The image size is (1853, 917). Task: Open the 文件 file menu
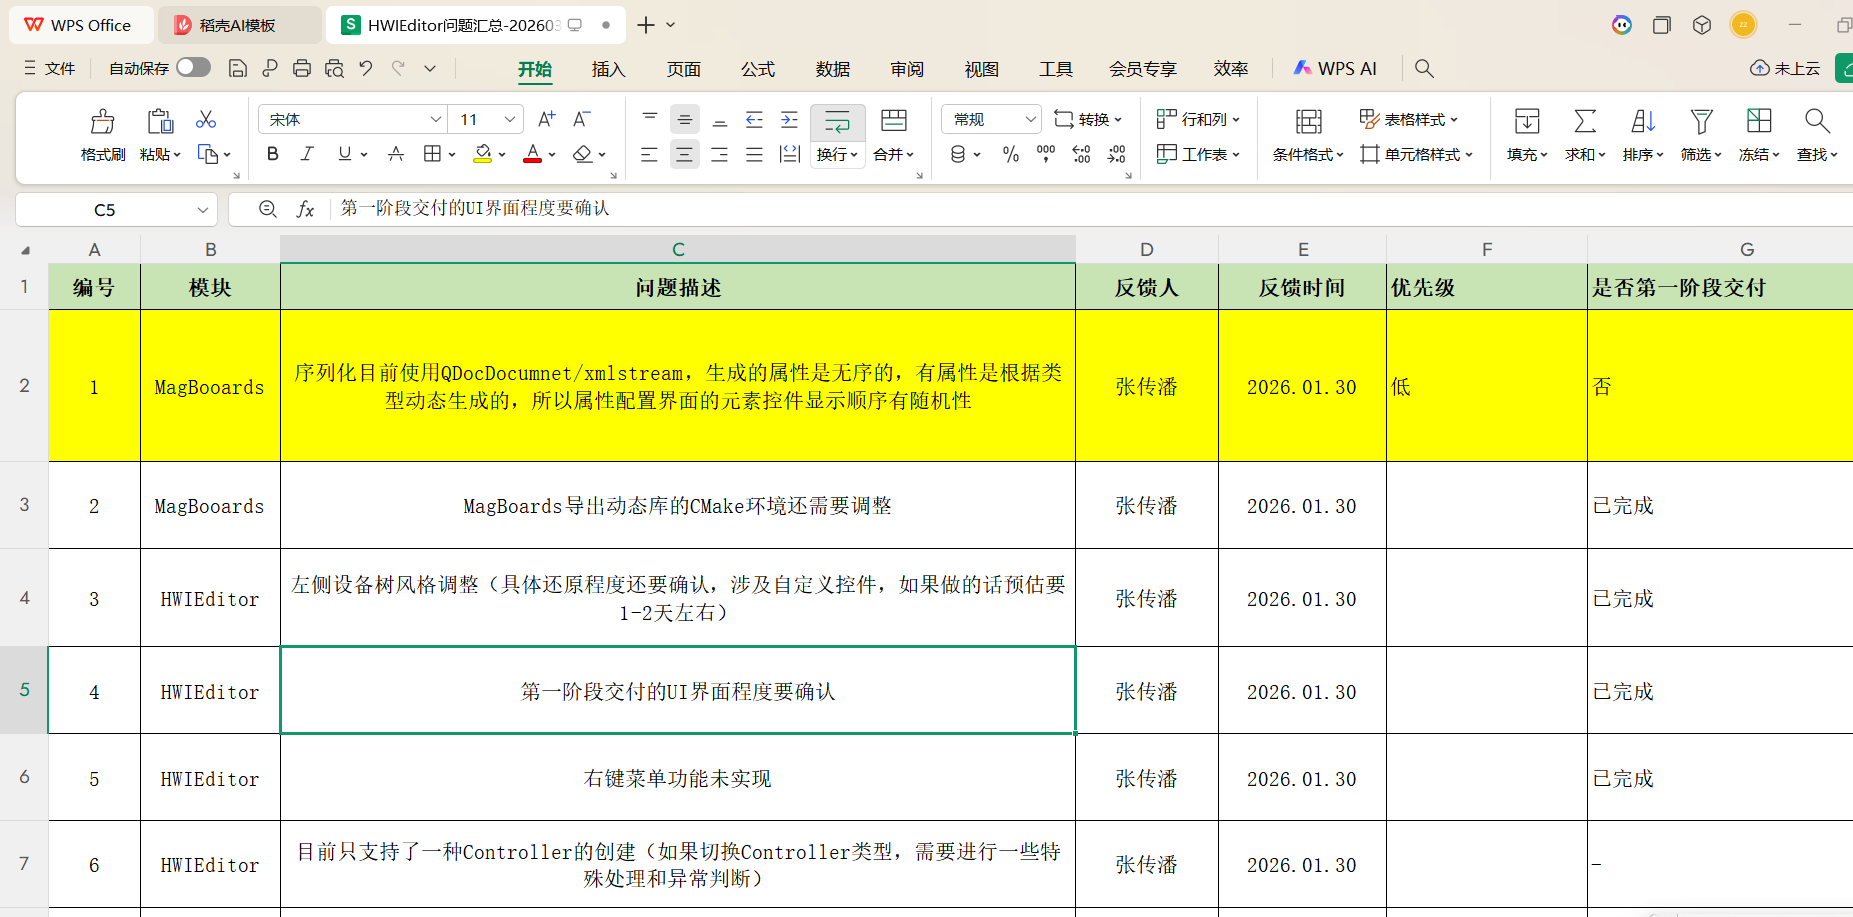pos(50,68)
